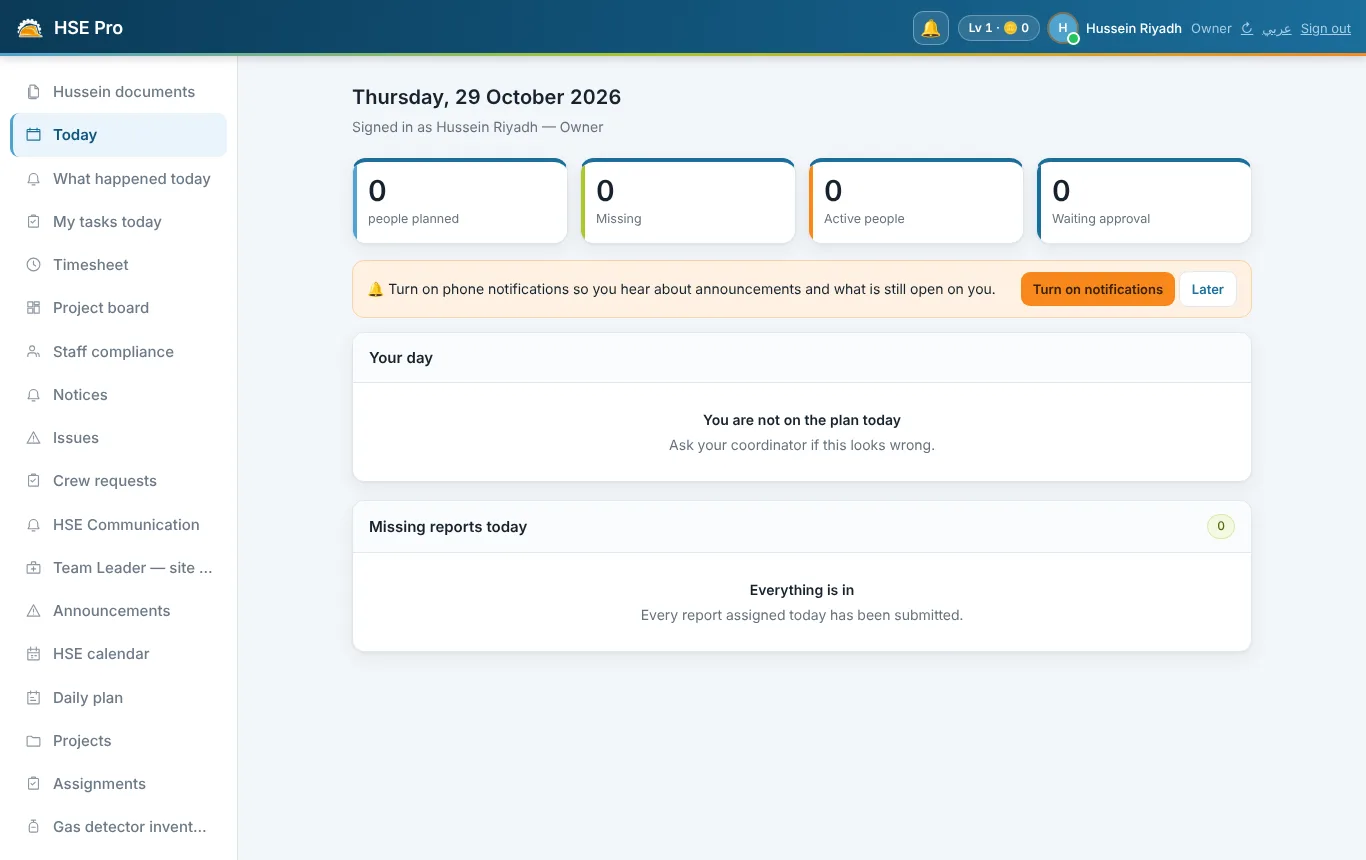This screenshot has height=860, width=1366.
Task: Open Hussein documents file icon
Action: click(x=33, y=92)
